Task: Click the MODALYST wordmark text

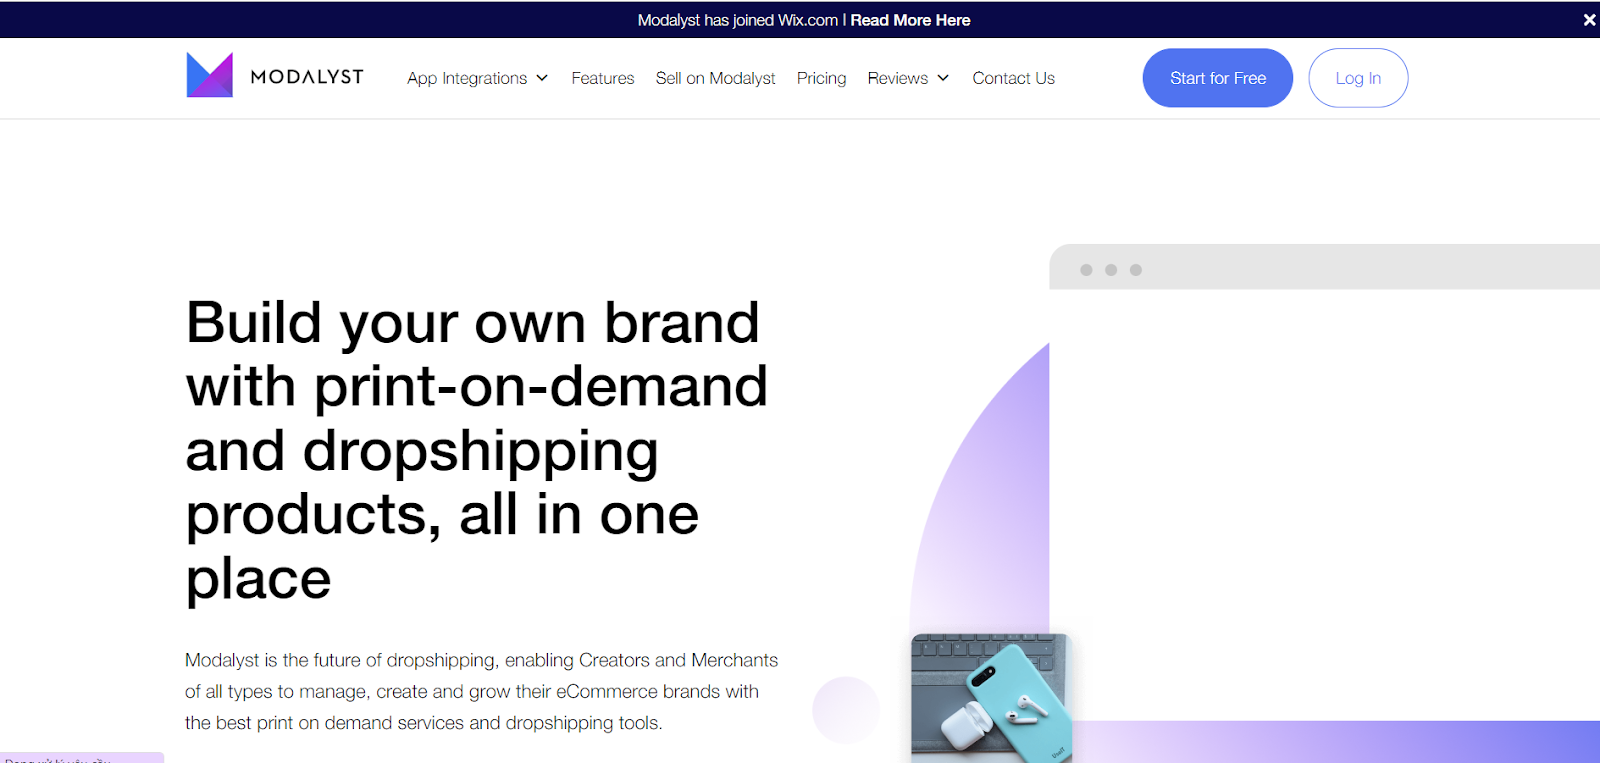Action: click(x=307, y=77)
